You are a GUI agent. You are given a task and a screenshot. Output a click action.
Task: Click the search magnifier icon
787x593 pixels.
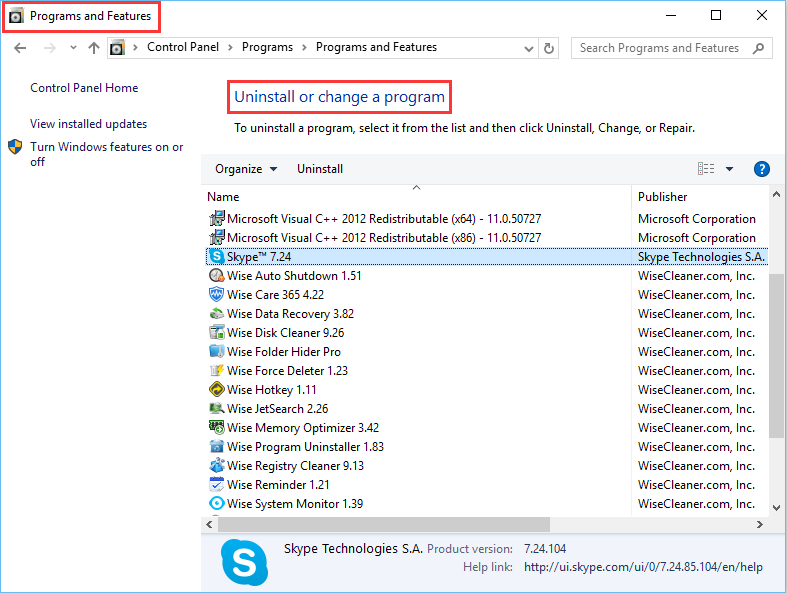click(758, 48)
